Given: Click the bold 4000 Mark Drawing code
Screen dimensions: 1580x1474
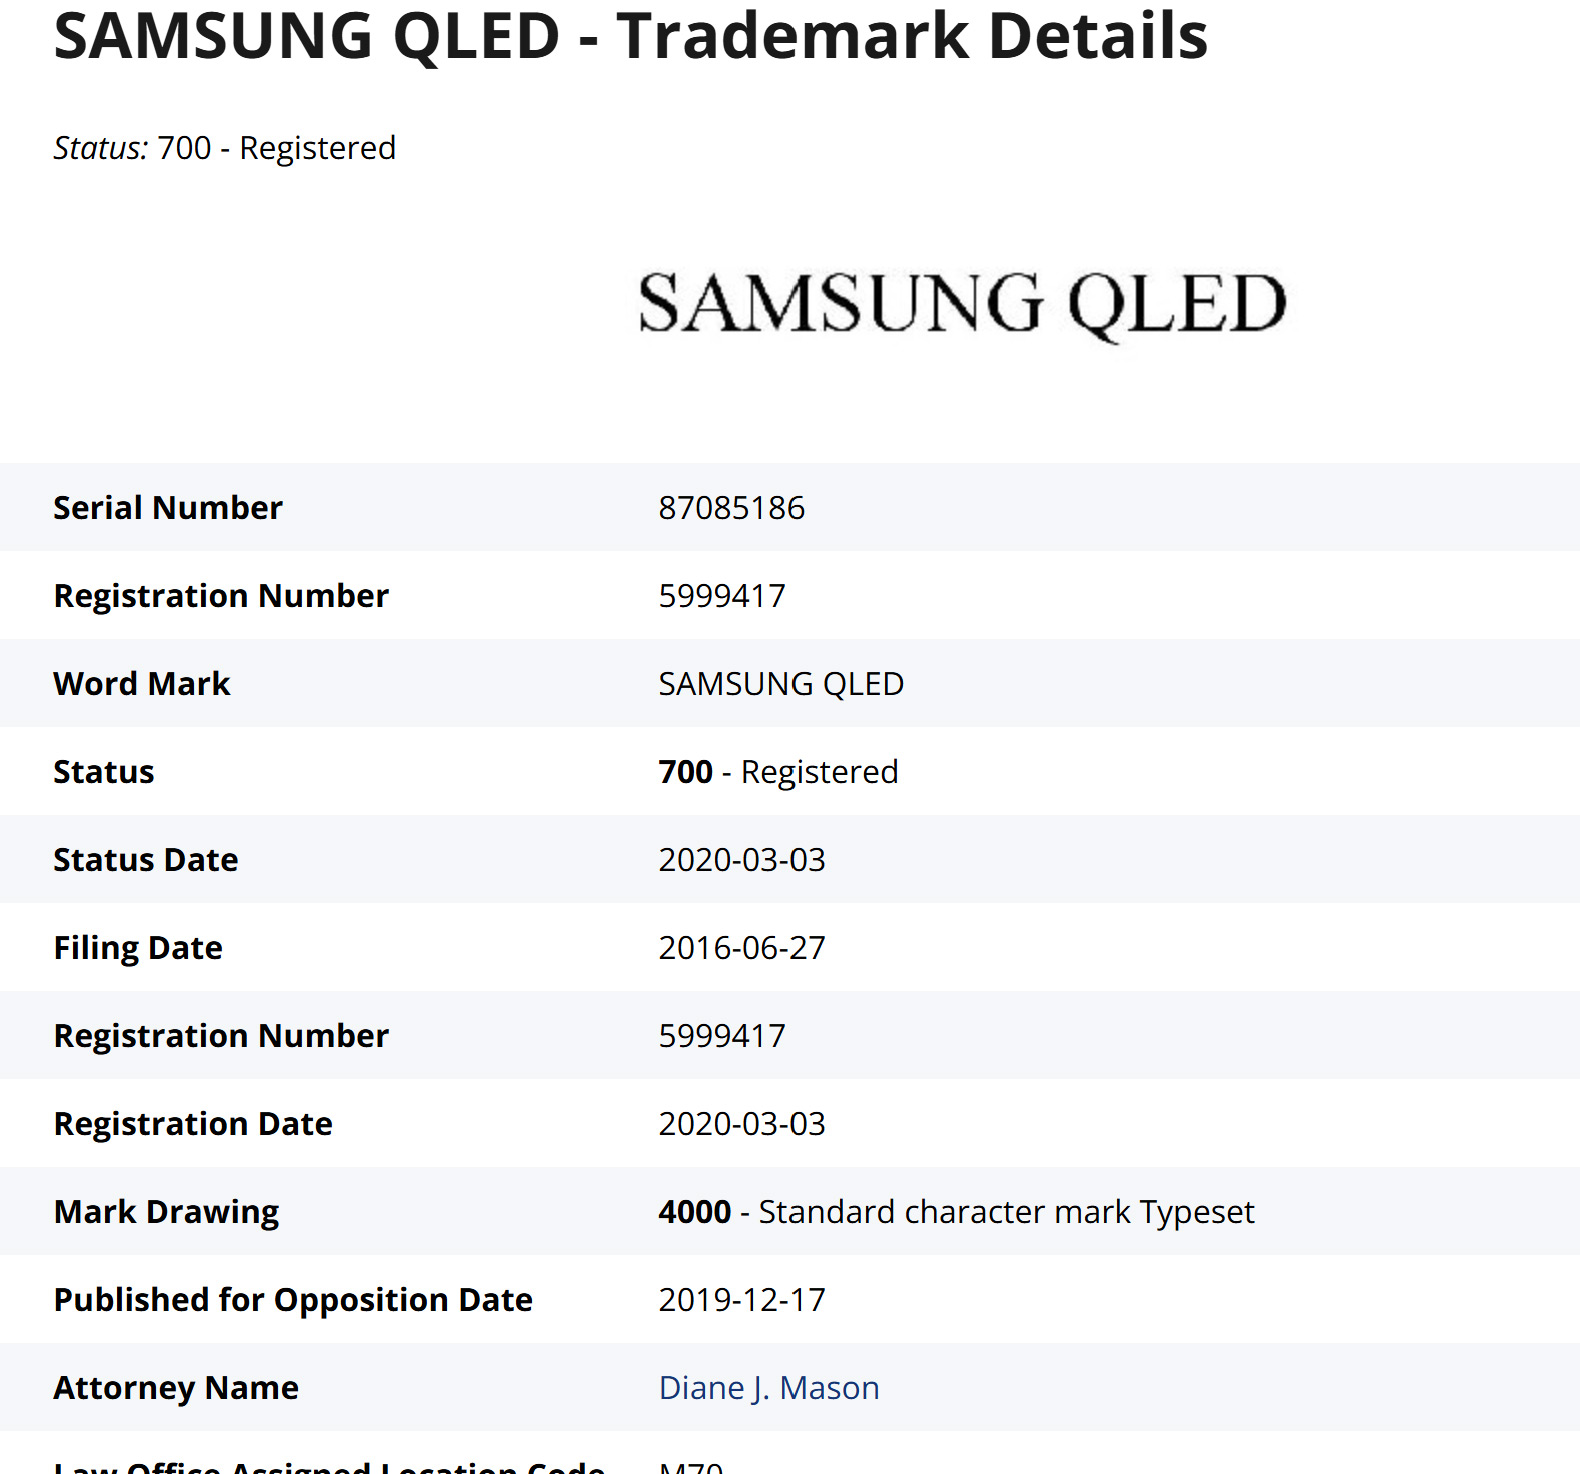Looking at the screenshot, I should tap(694, 1212).
